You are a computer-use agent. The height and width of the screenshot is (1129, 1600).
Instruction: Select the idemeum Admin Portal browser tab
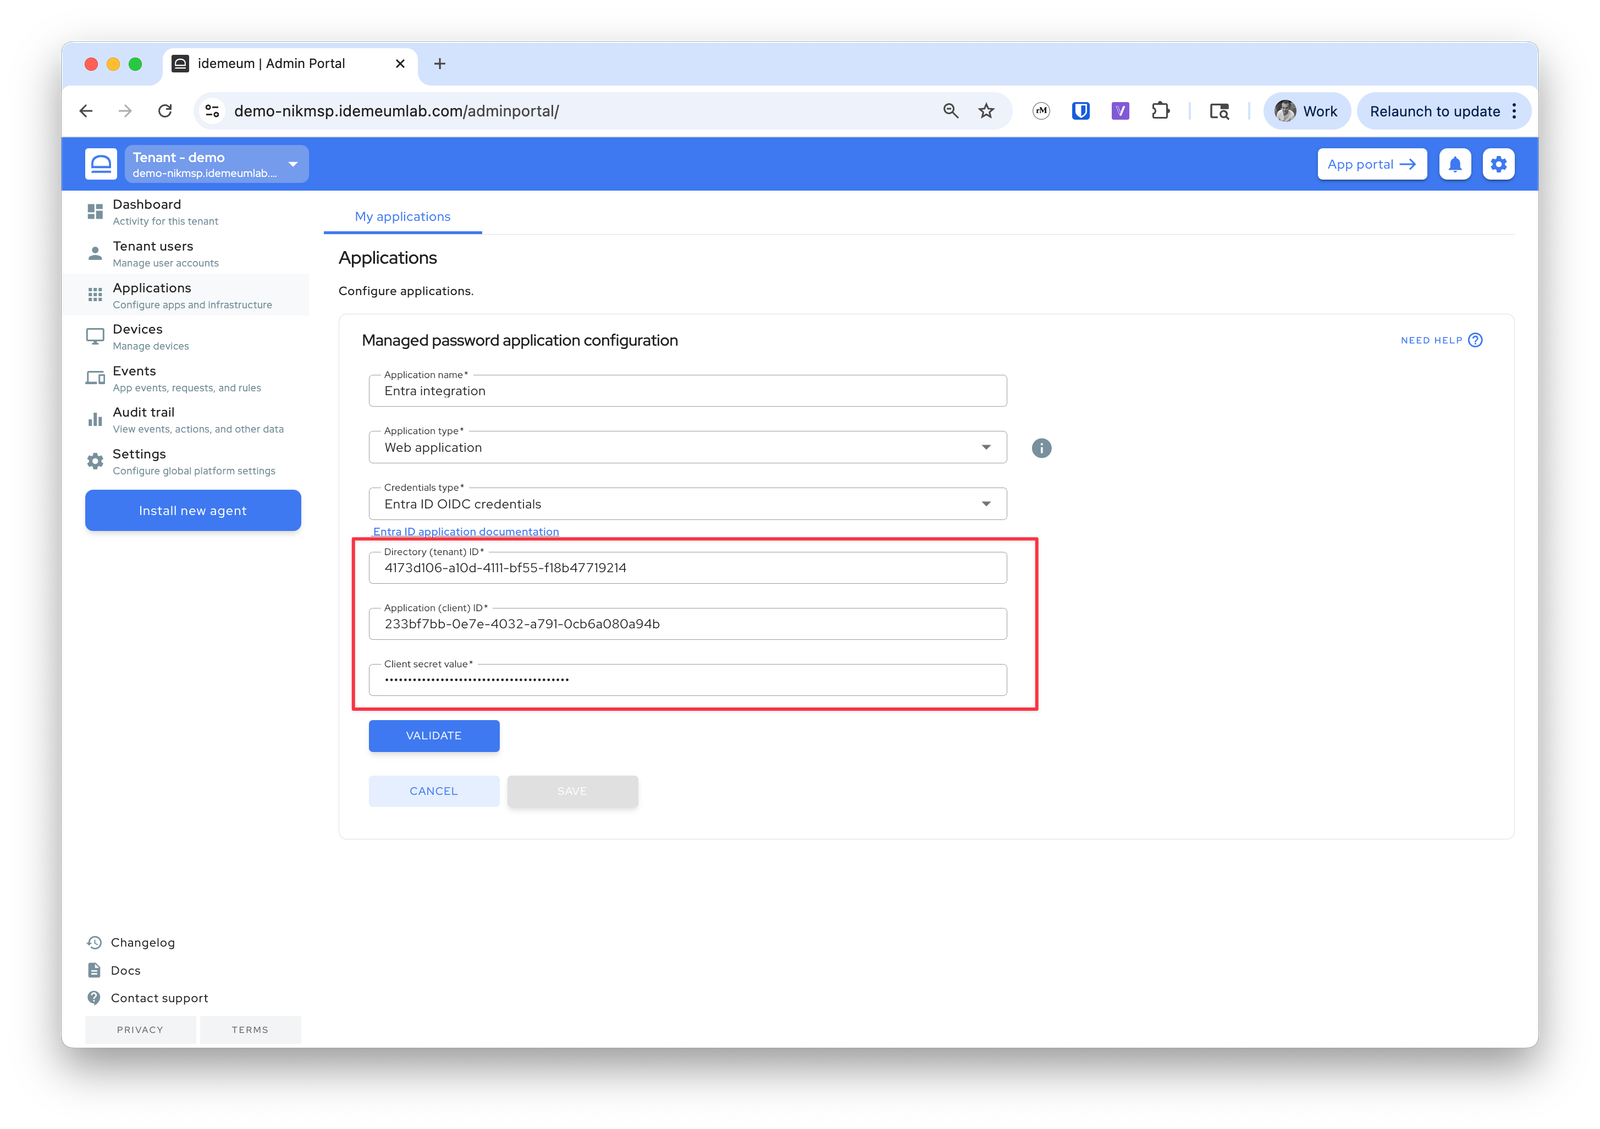point(290,64)
